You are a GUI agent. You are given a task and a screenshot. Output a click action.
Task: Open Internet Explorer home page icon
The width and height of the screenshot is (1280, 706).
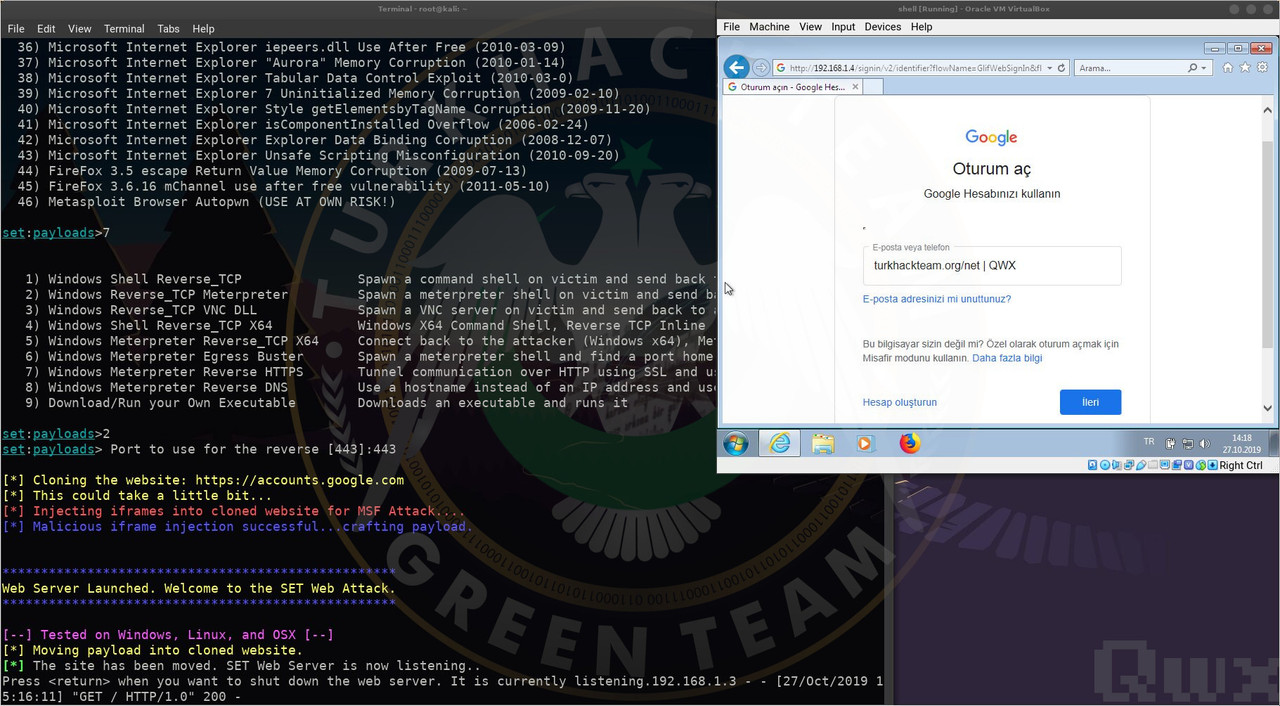tap(1228, 68)
